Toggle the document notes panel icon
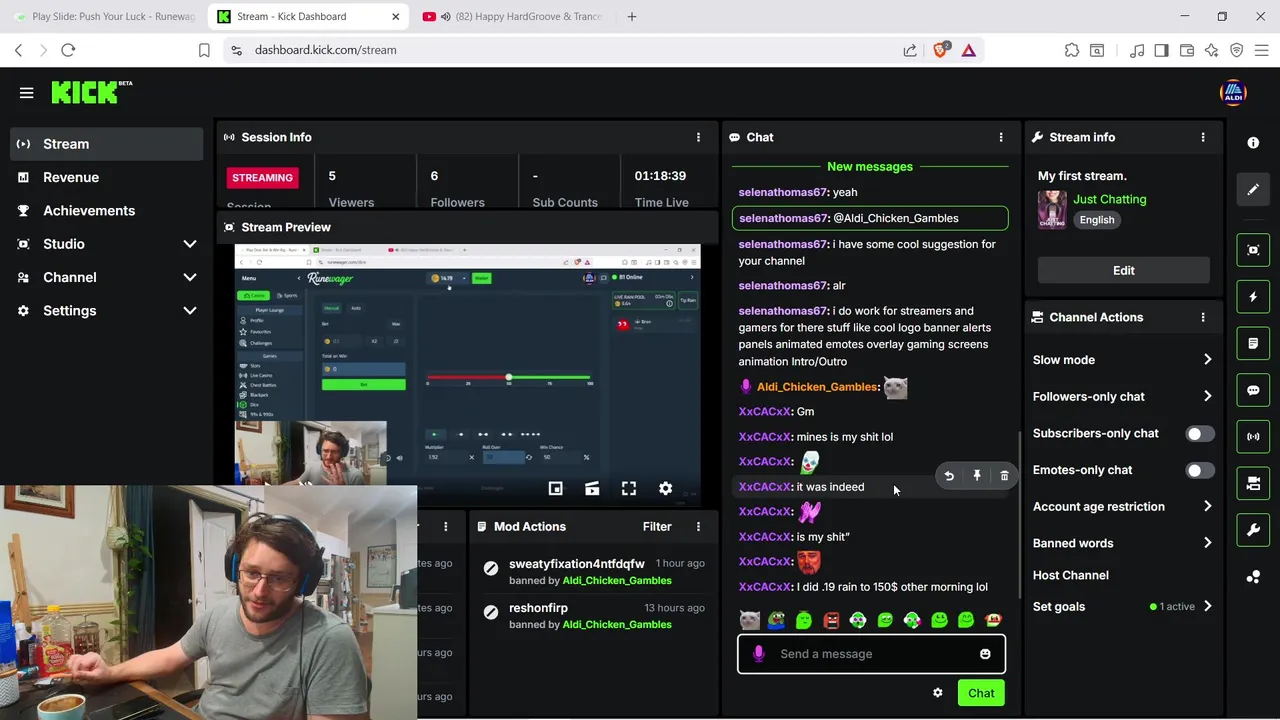 (1253, 344)
